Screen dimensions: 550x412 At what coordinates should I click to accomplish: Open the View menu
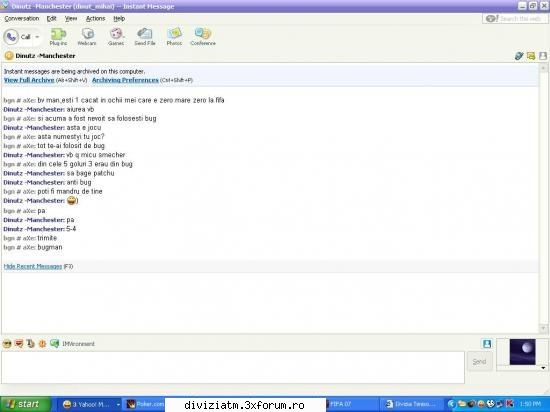coord(71,19)
